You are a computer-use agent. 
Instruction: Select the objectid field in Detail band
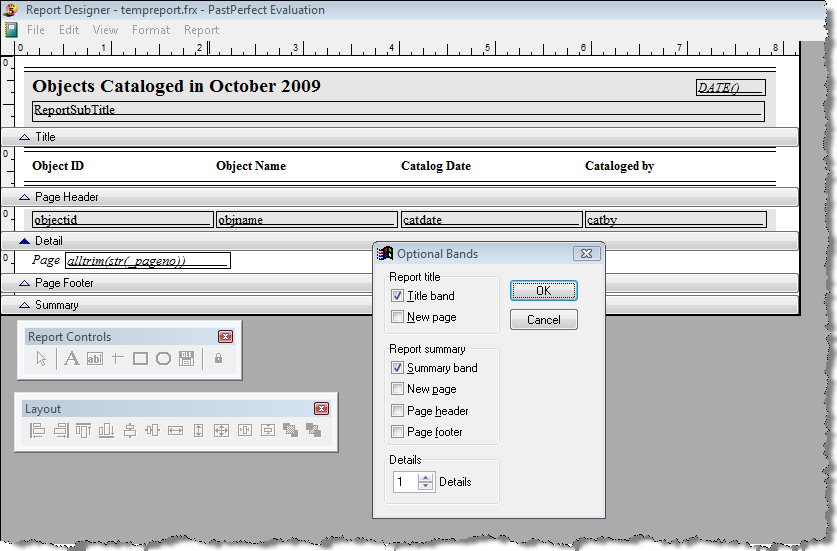coord(122,219)
